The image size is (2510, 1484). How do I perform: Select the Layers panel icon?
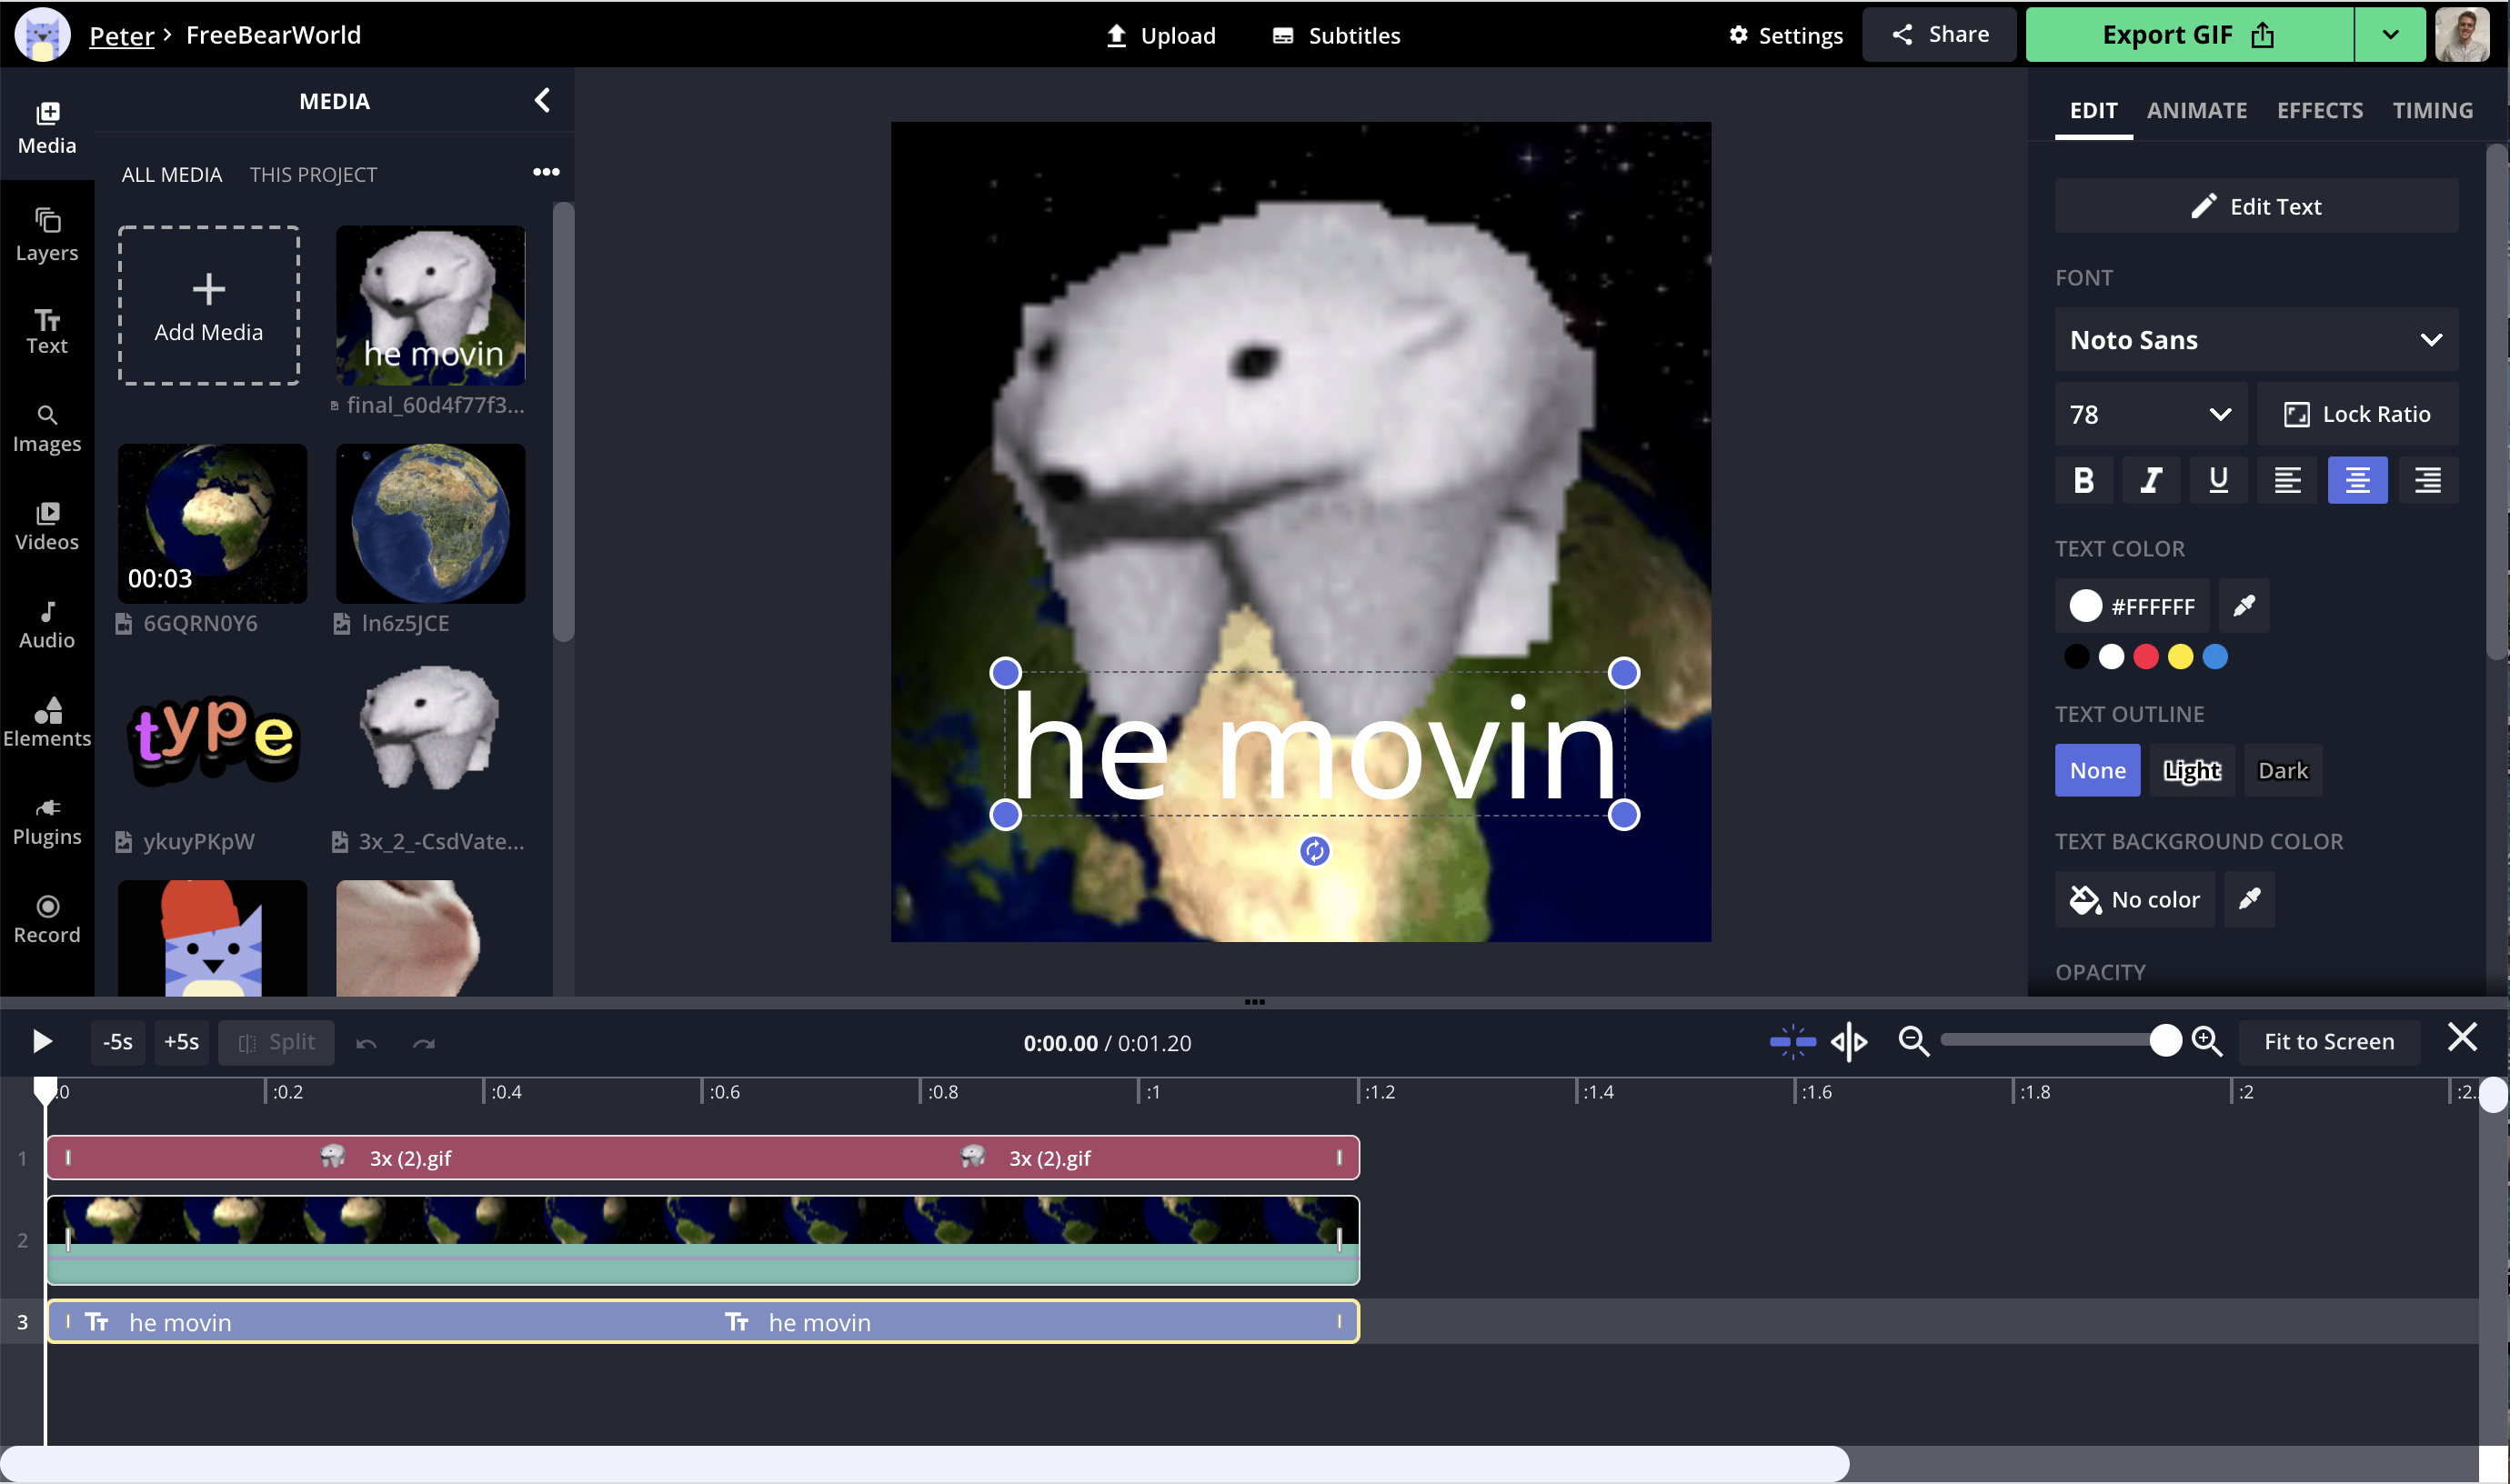(x=47, y=234)
